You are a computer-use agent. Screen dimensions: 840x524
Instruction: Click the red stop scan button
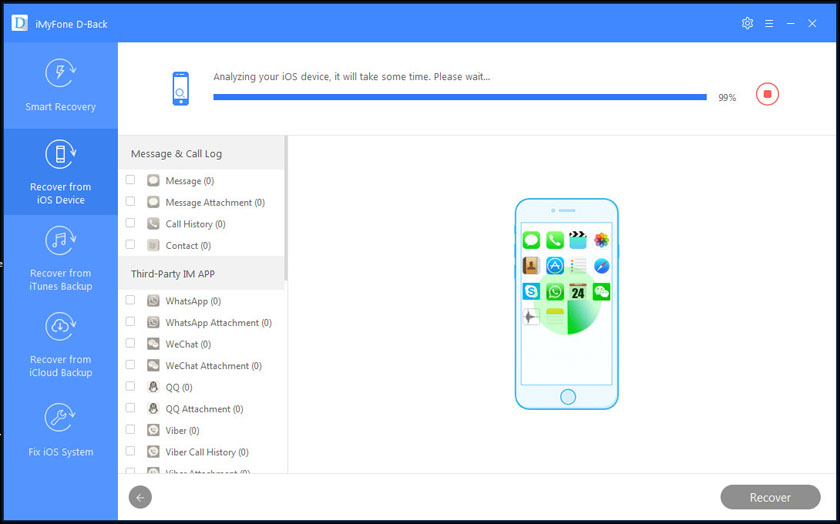[x=767, y=94]
